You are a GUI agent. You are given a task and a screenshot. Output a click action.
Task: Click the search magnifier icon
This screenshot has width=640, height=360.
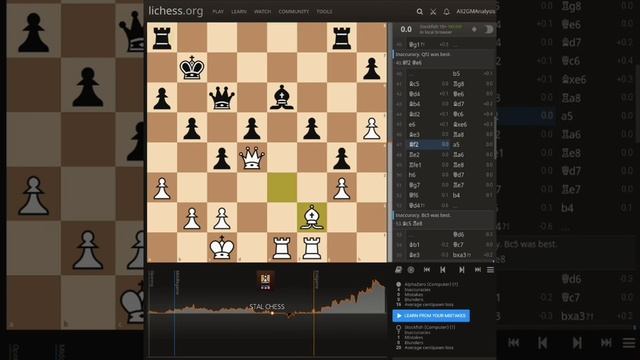click(x=420, y=12)
